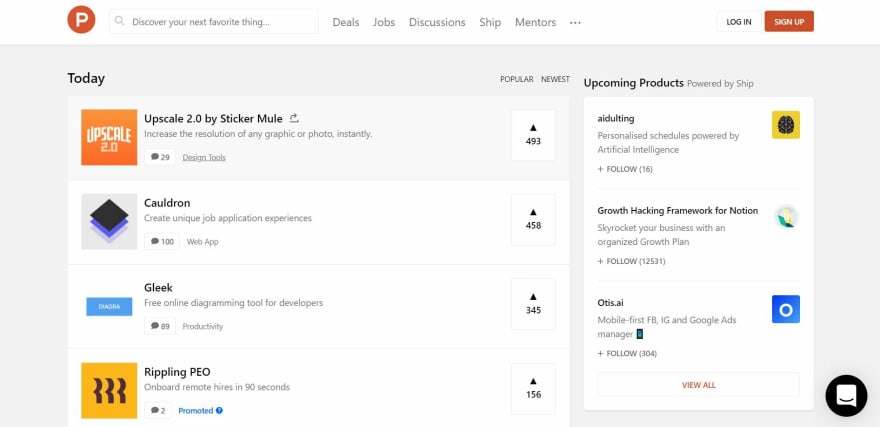Upvote Cauldron with 458 votes

coord(533,219)
